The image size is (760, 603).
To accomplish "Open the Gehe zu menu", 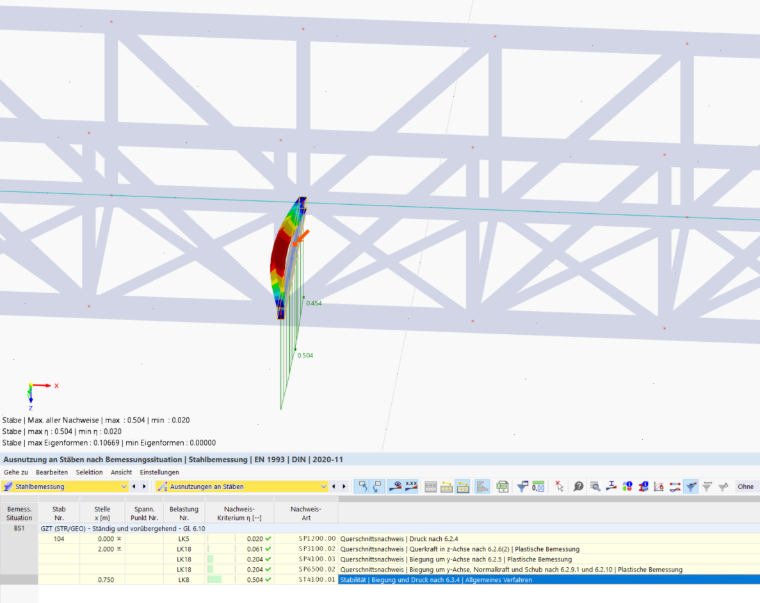I will [16, 472].
